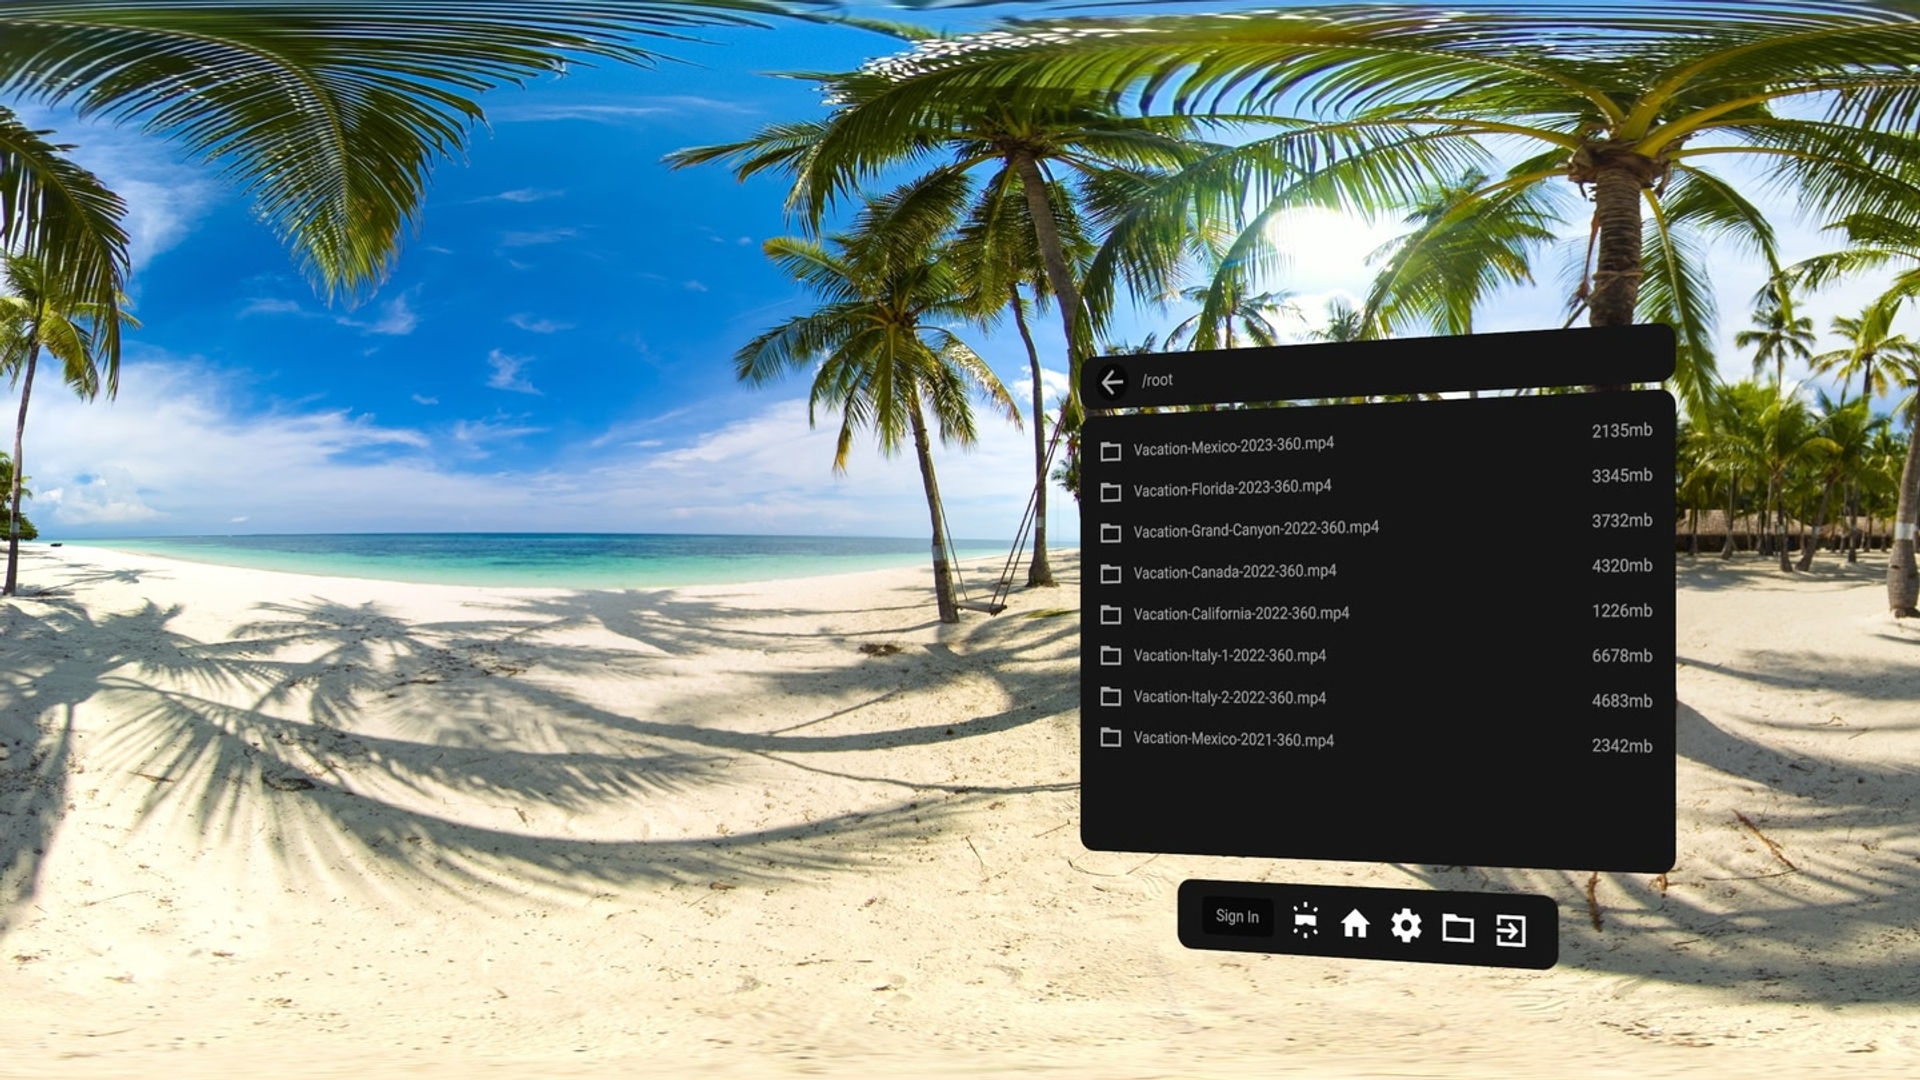Open file browser folder icon in toolbar
The height and width of the screenshot is (1080, 1920).
click(1458, 928)
